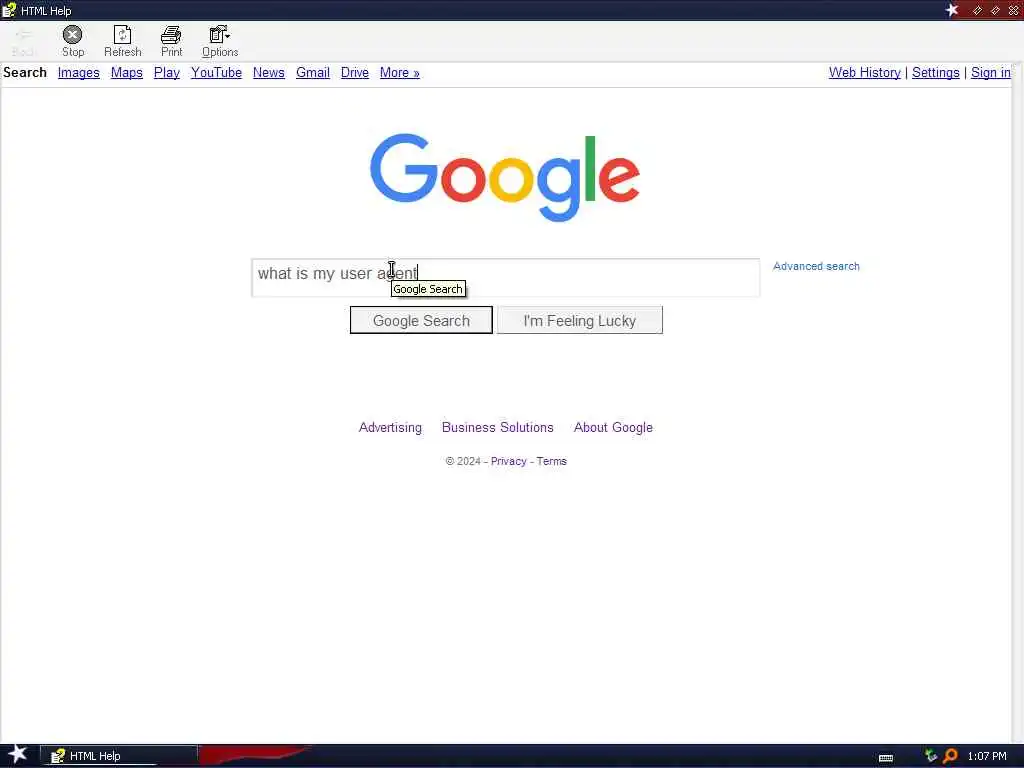Click the red banner on taskbar

[x=253, y=755]
